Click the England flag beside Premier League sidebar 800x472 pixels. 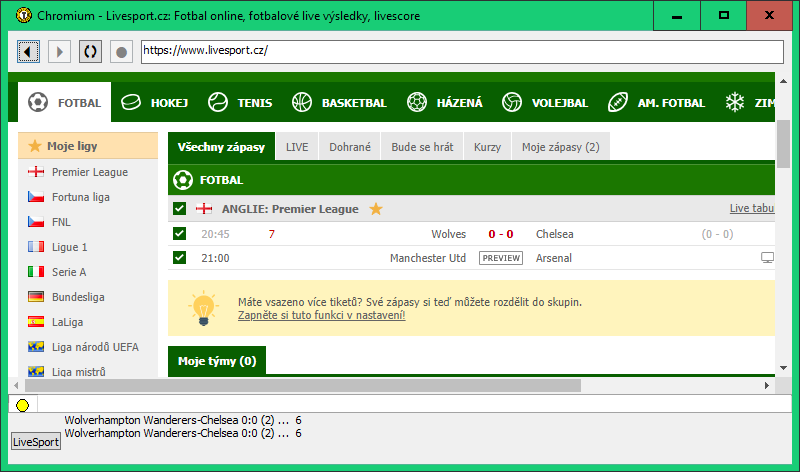tap(36, 171)
